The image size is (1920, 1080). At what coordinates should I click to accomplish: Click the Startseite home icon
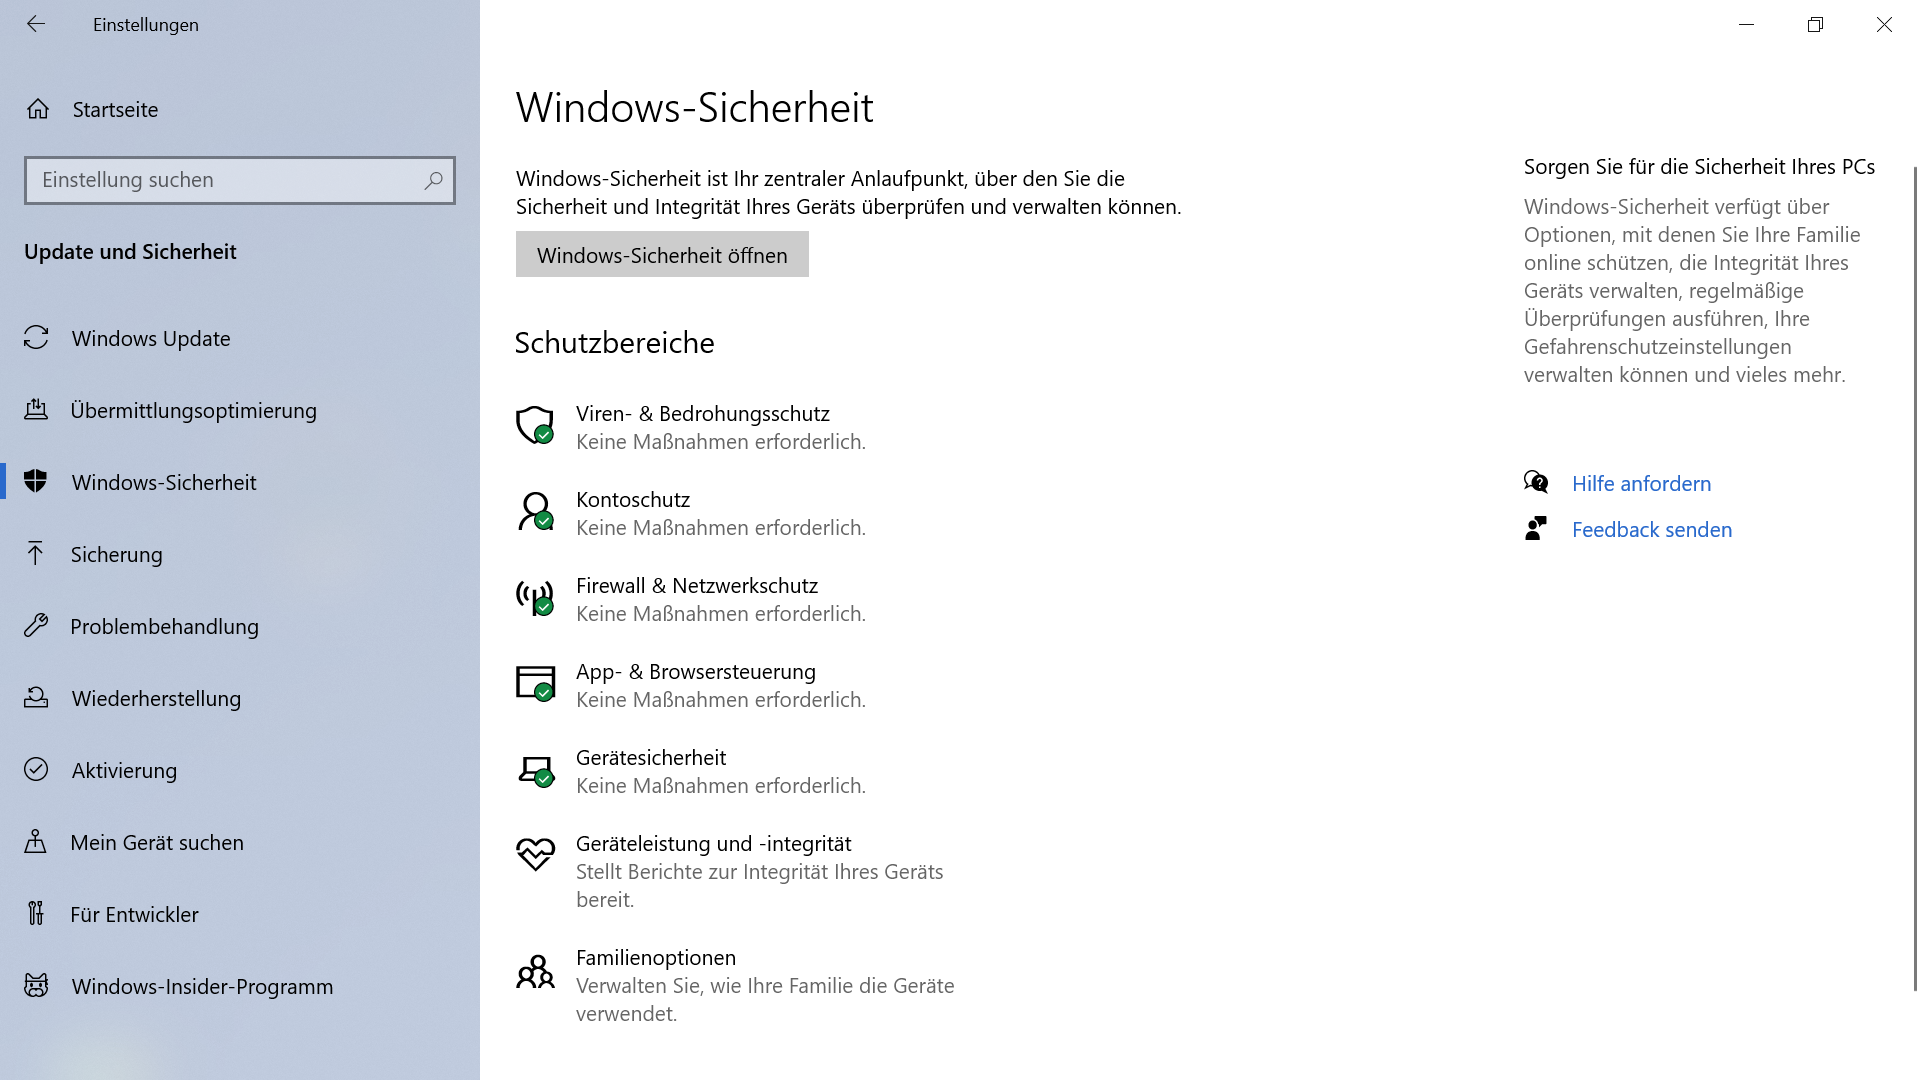[x=38, y=109]
